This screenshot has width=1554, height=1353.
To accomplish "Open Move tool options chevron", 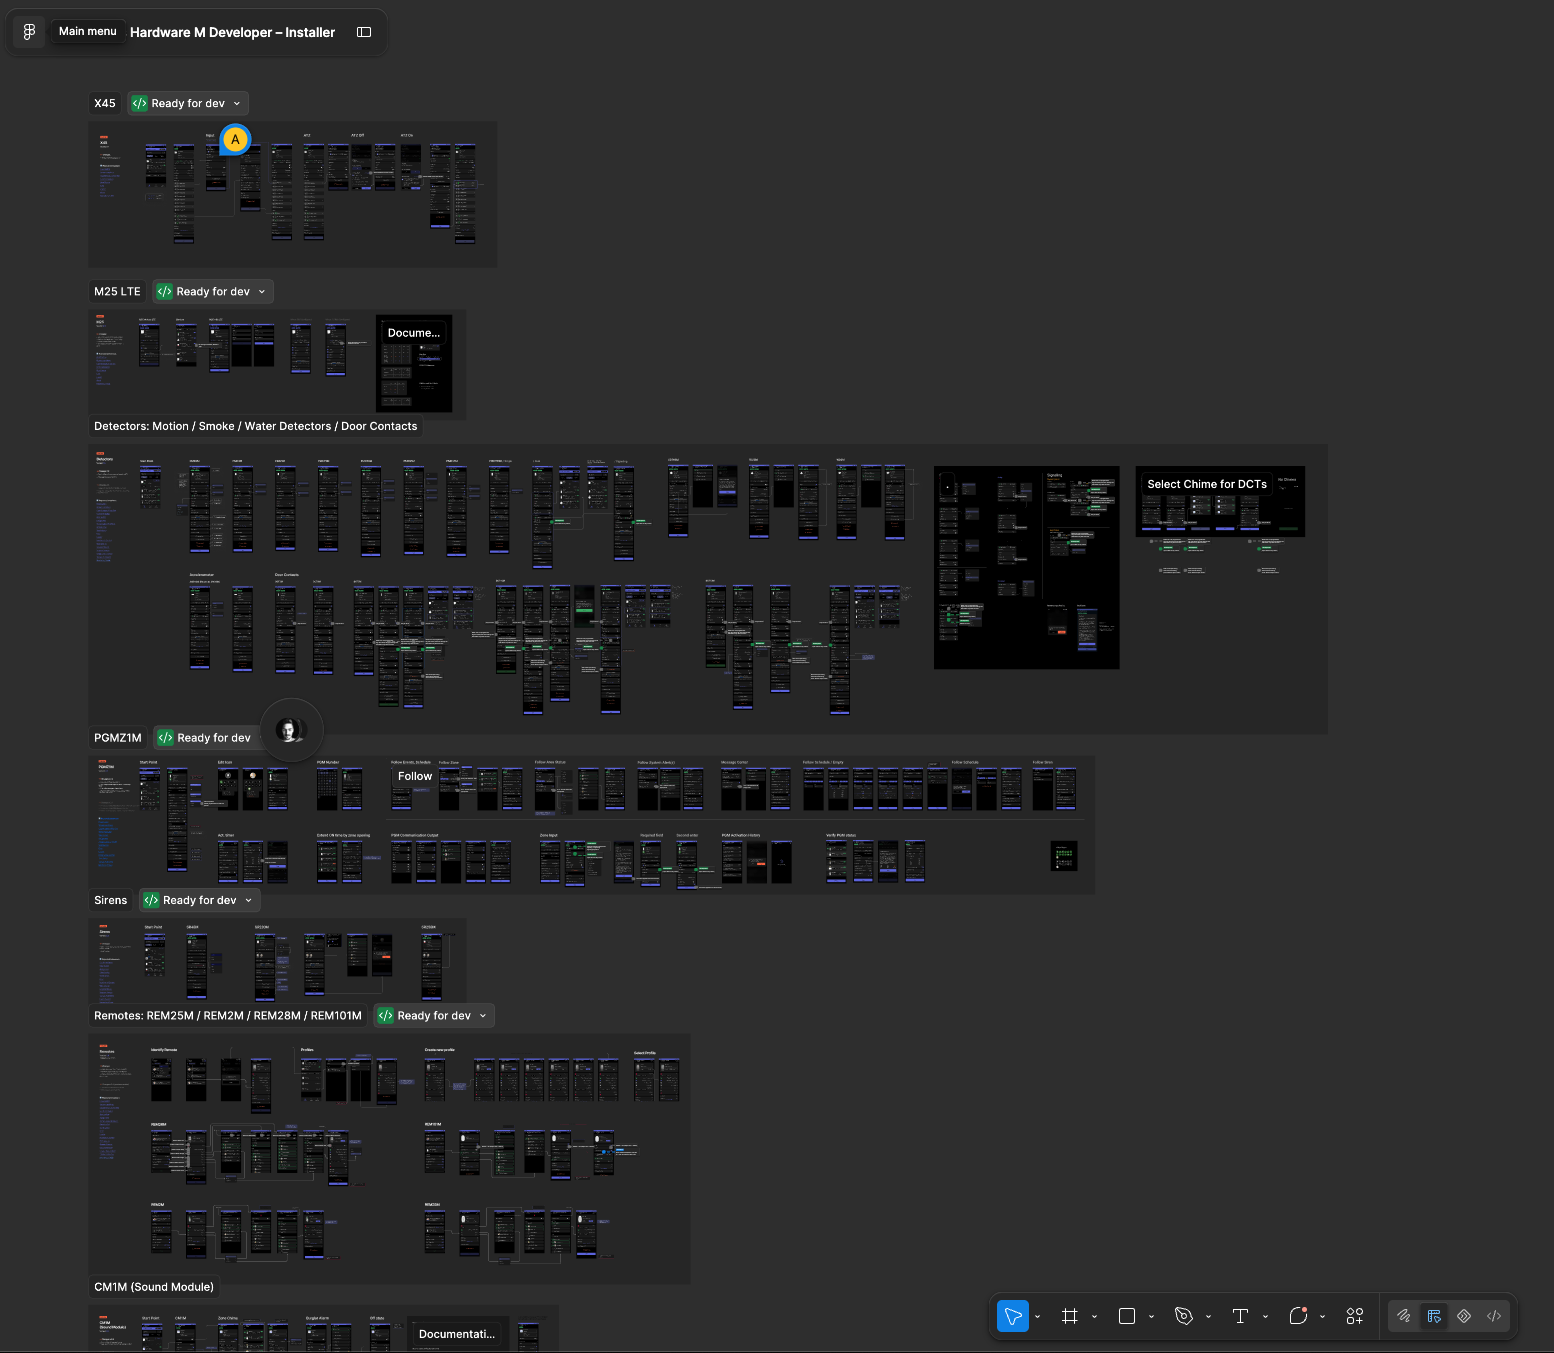I will point(1037,1316).
